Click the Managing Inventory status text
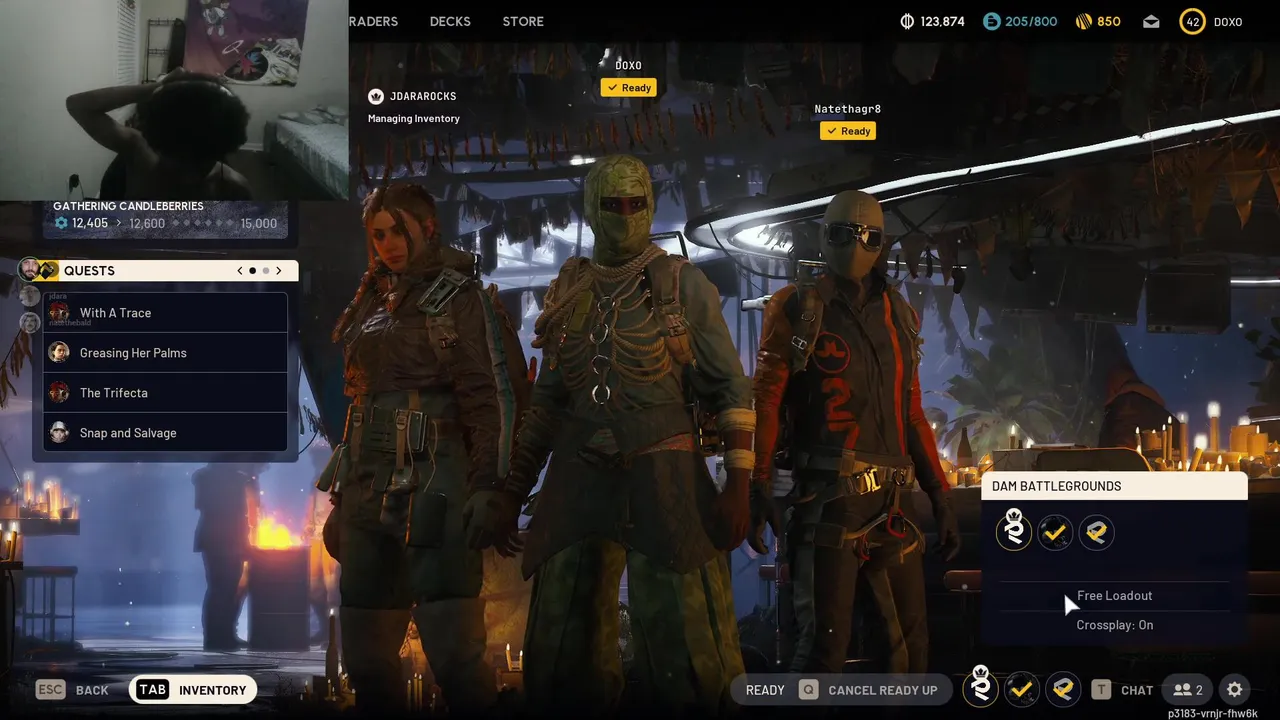This screenshot has width=1280, height=720. [414, 118]
